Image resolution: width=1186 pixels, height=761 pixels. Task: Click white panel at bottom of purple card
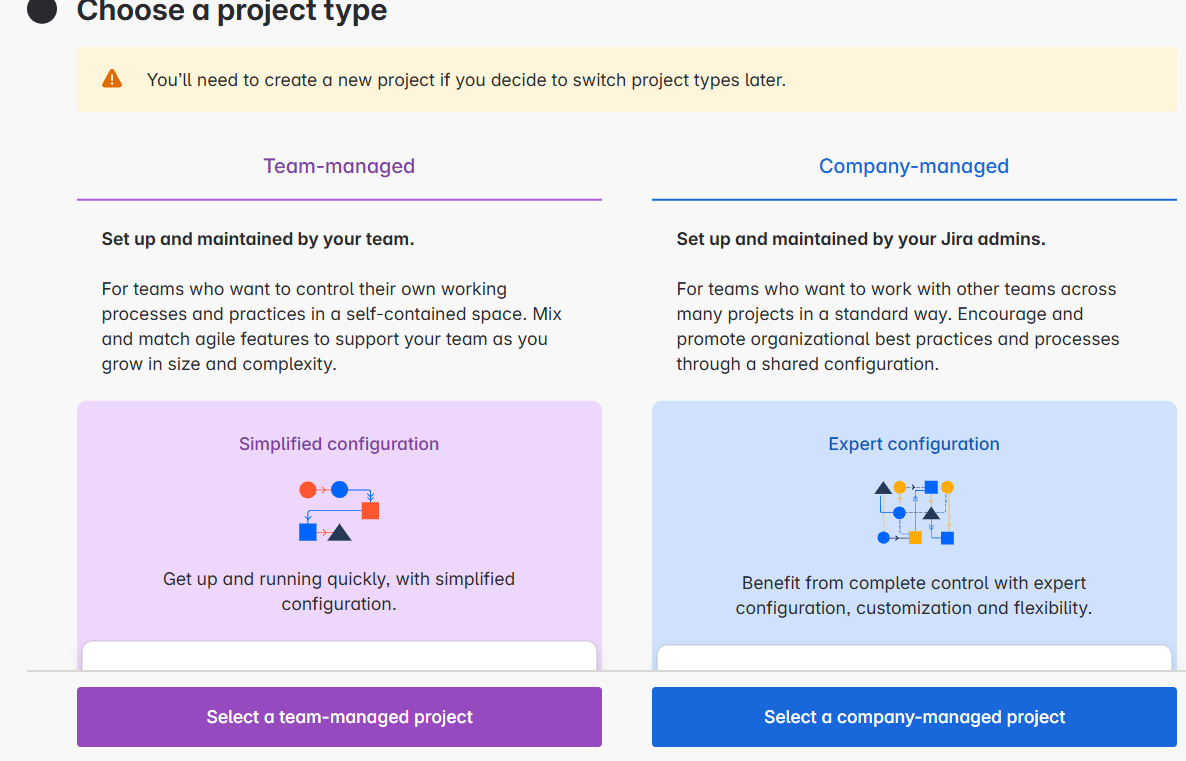[339, 655]
